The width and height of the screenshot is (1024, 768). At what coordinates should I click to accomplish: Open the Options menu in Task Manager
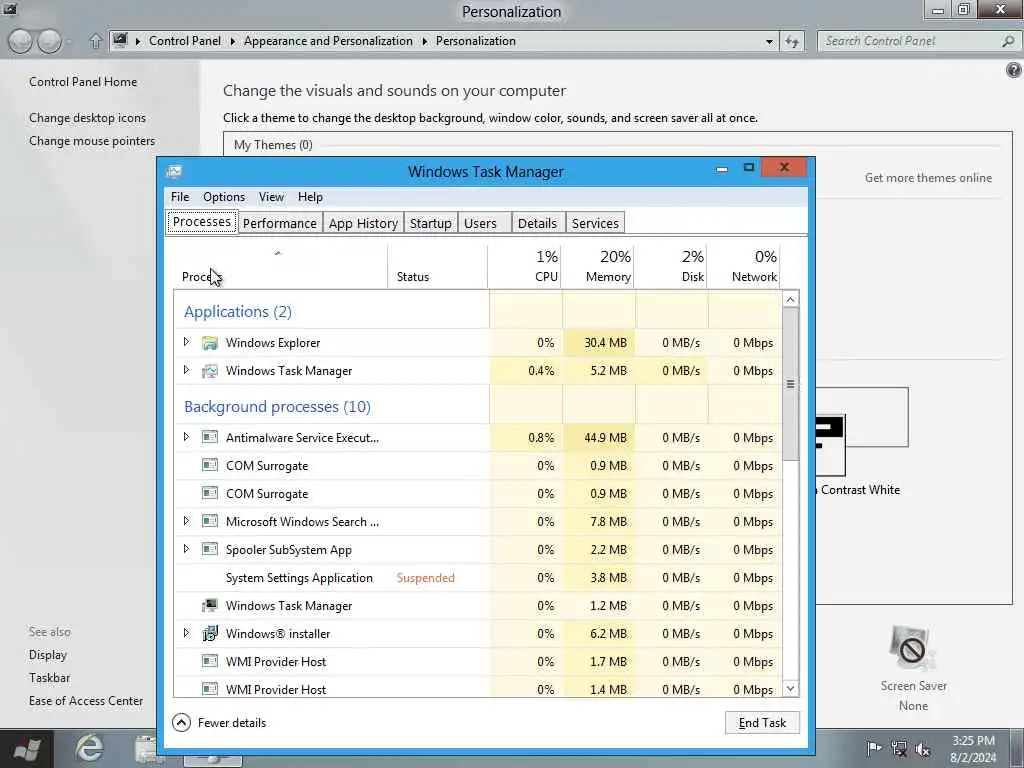point(224,197)
